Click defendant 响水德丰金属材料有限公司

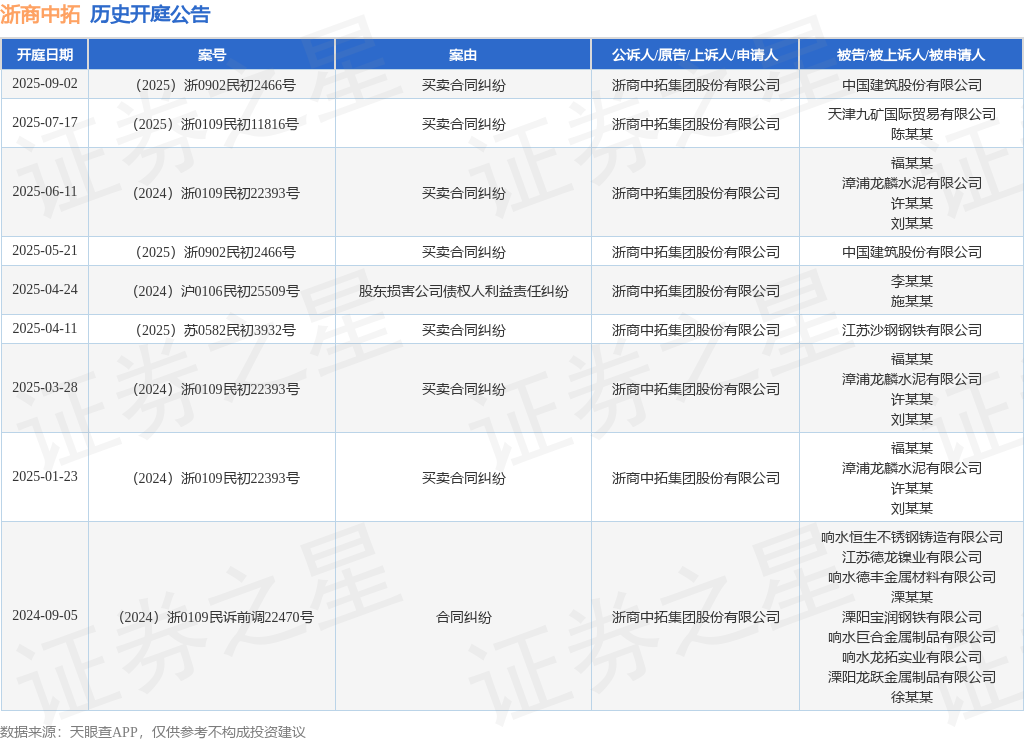(x=911, y=577)
